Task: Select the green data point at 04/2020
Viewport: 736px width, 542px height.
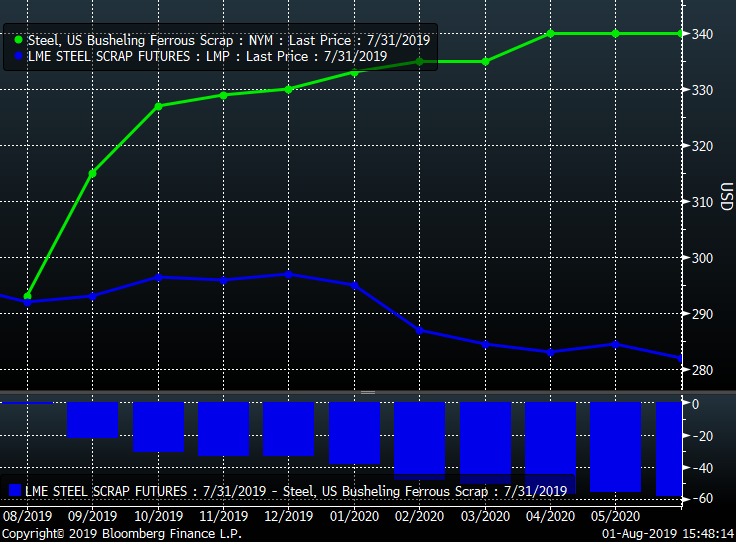Action: [550, 33]
